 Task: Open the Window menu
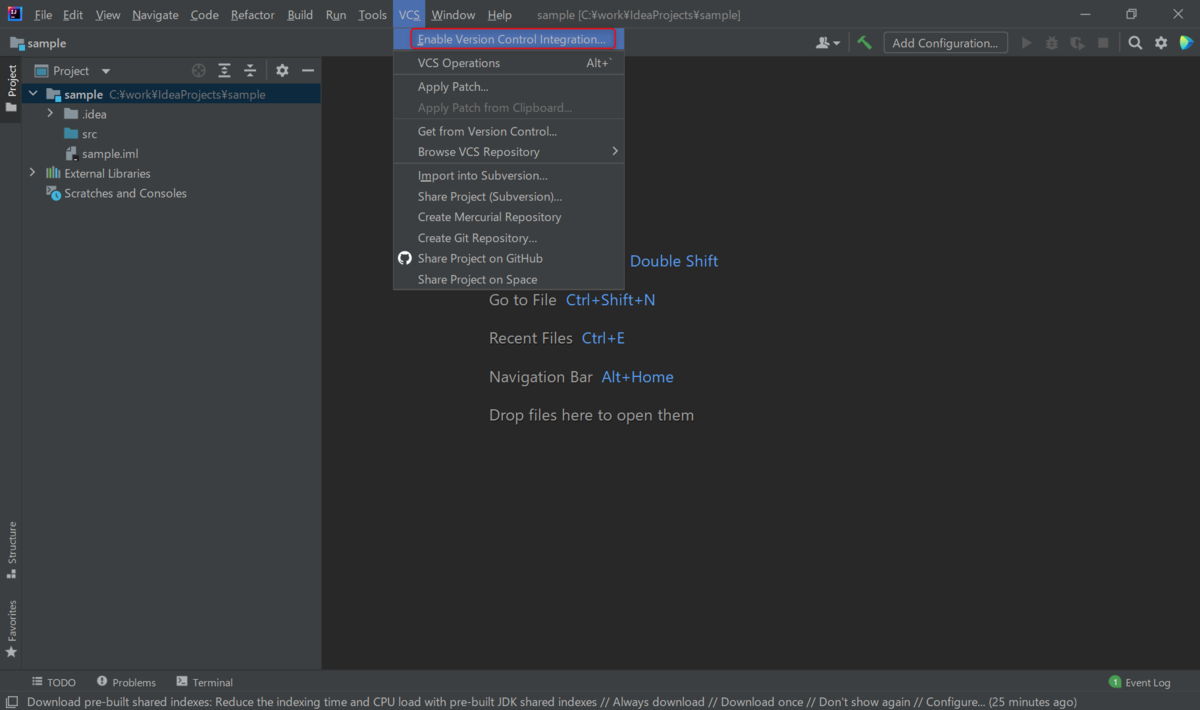point(453,15)
